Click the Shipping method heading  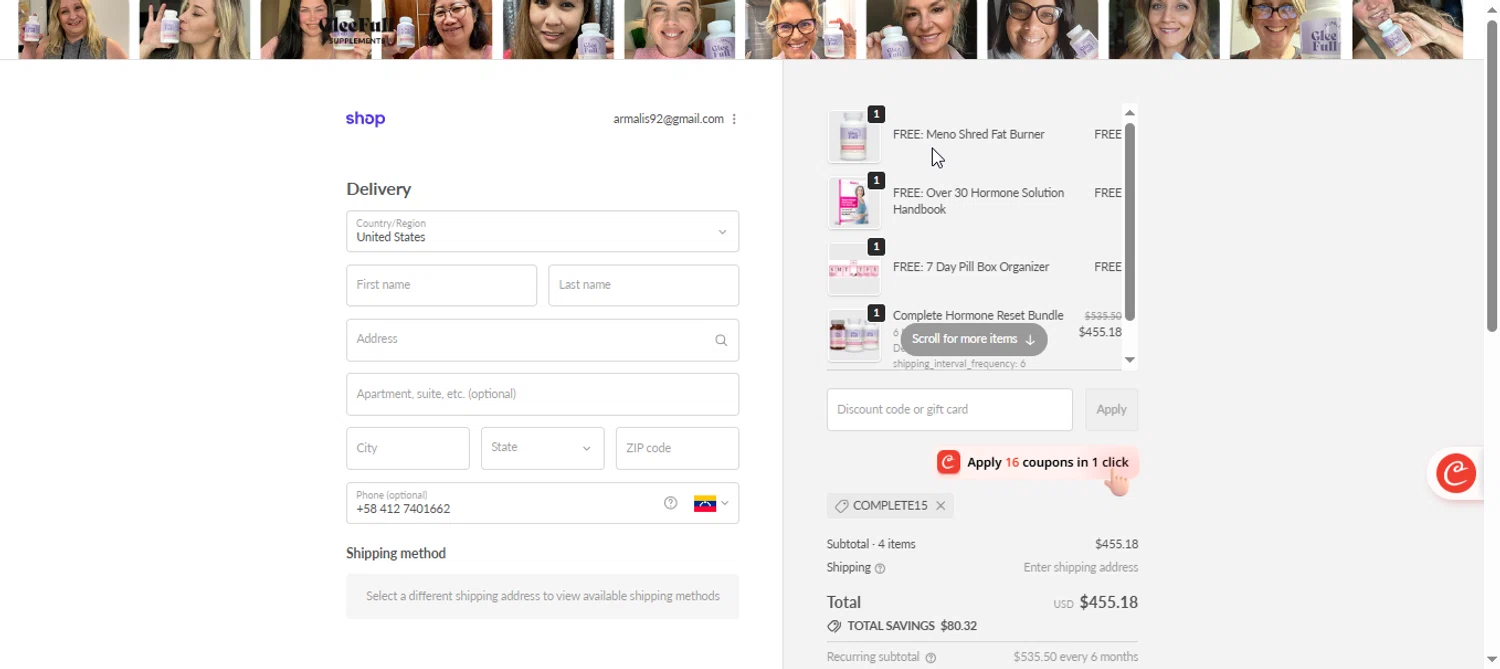(396, 553)
